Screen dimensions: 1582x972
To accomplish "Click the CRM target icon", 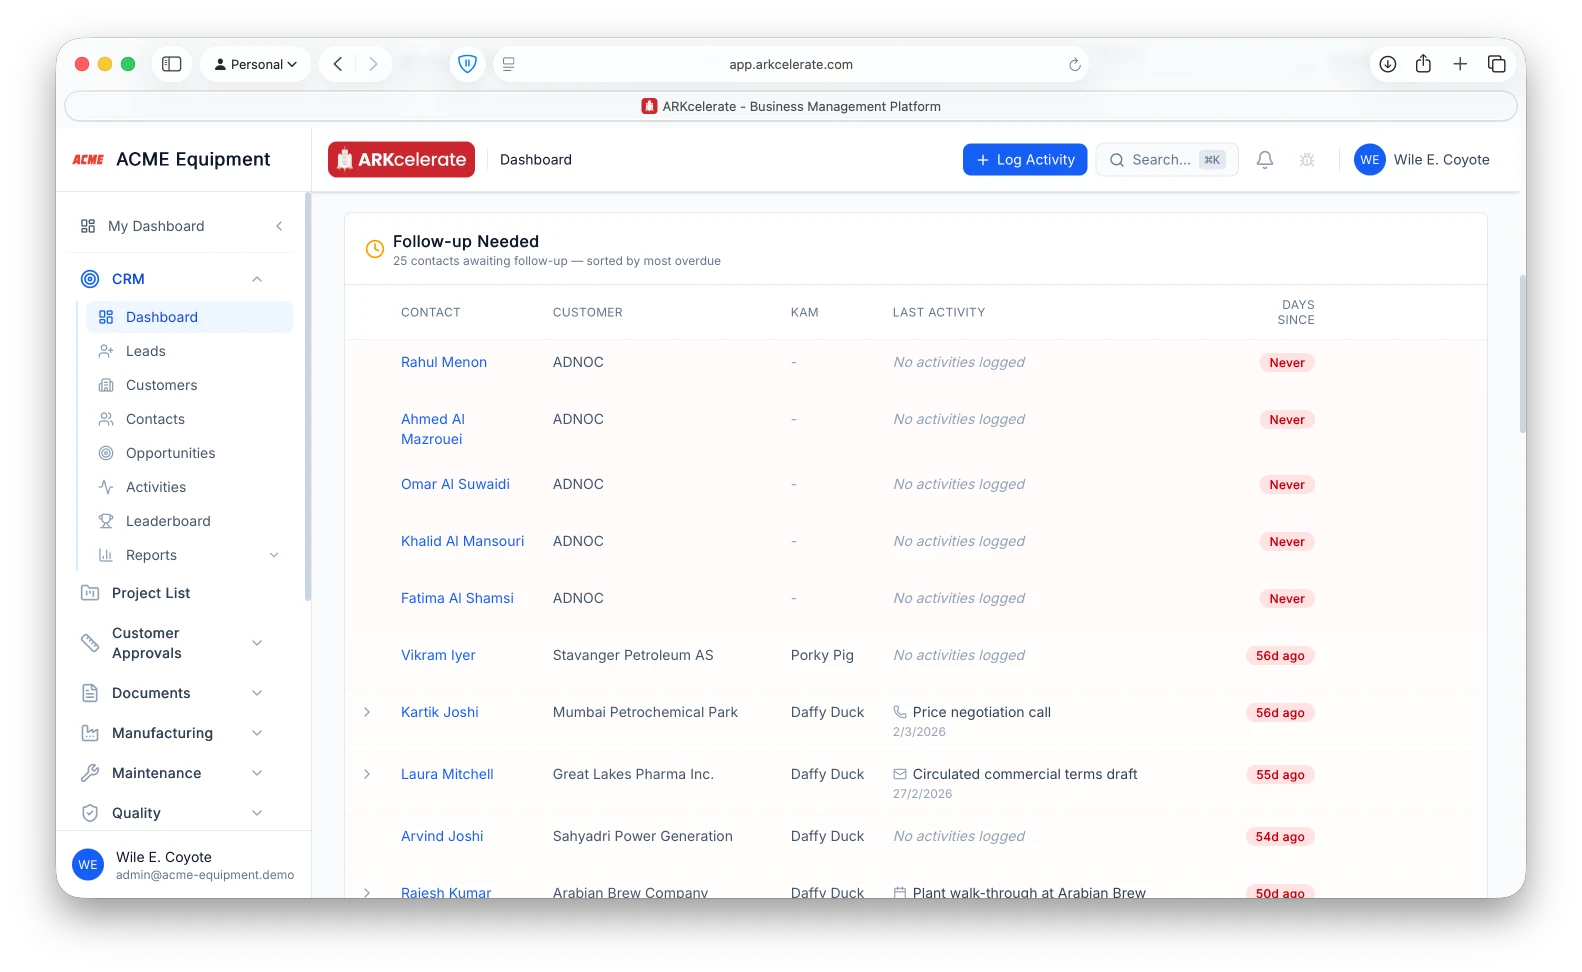I will click(90, 279).
